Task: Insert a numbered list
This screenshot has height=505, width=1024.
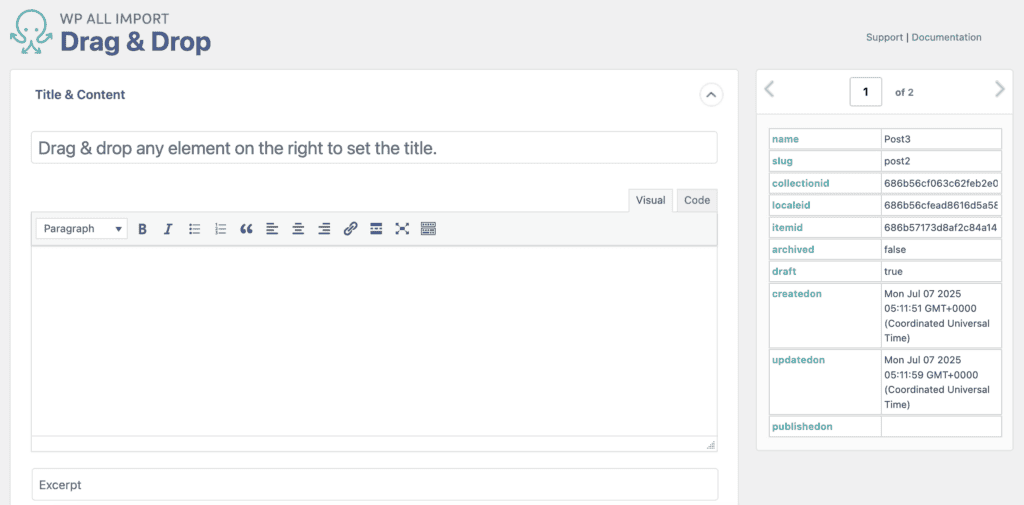Action: 220,229
